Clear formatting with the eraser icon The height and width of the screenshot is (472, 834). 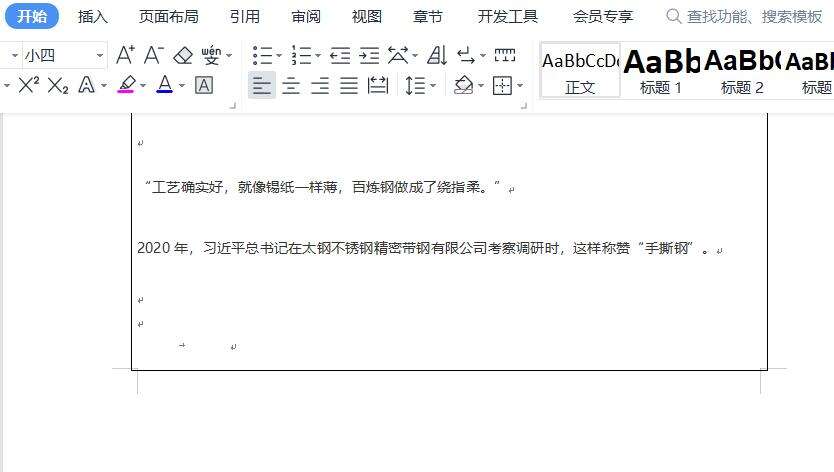[x=183, y=55]
